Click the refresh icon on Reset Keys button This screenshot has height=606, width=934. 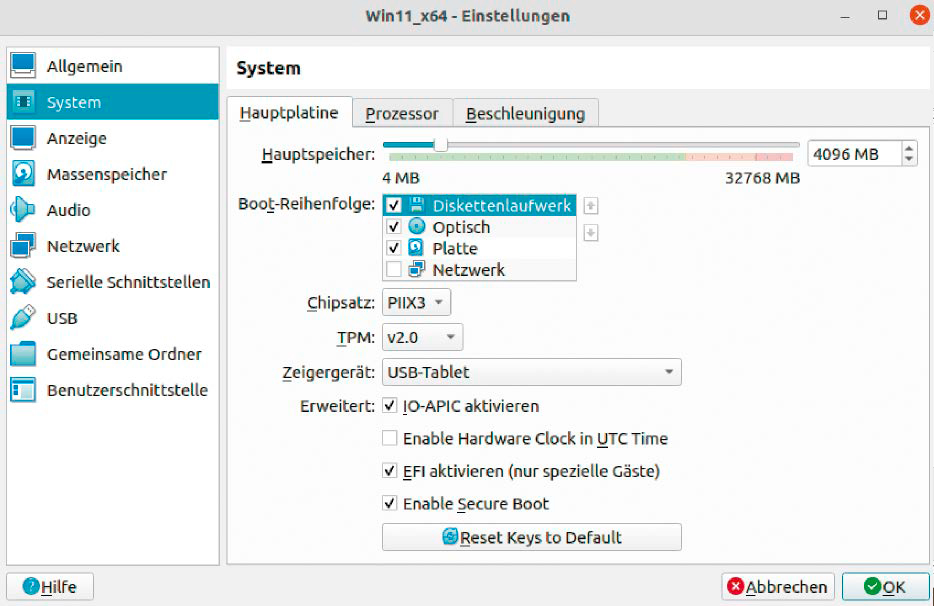(450, 537)
